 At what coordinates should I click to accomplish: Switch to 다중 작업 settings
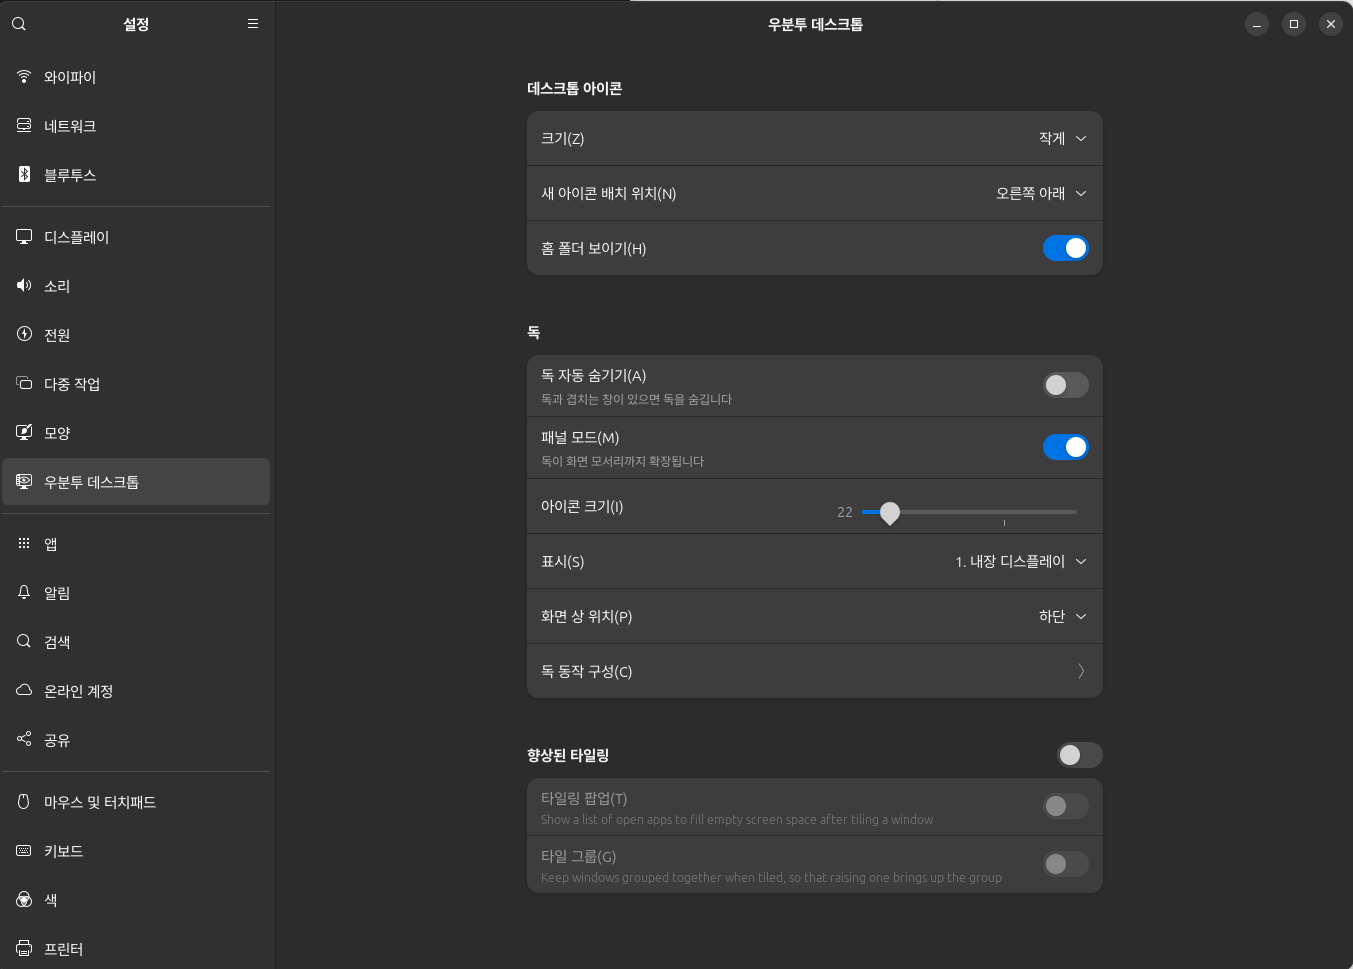(136, 384)
